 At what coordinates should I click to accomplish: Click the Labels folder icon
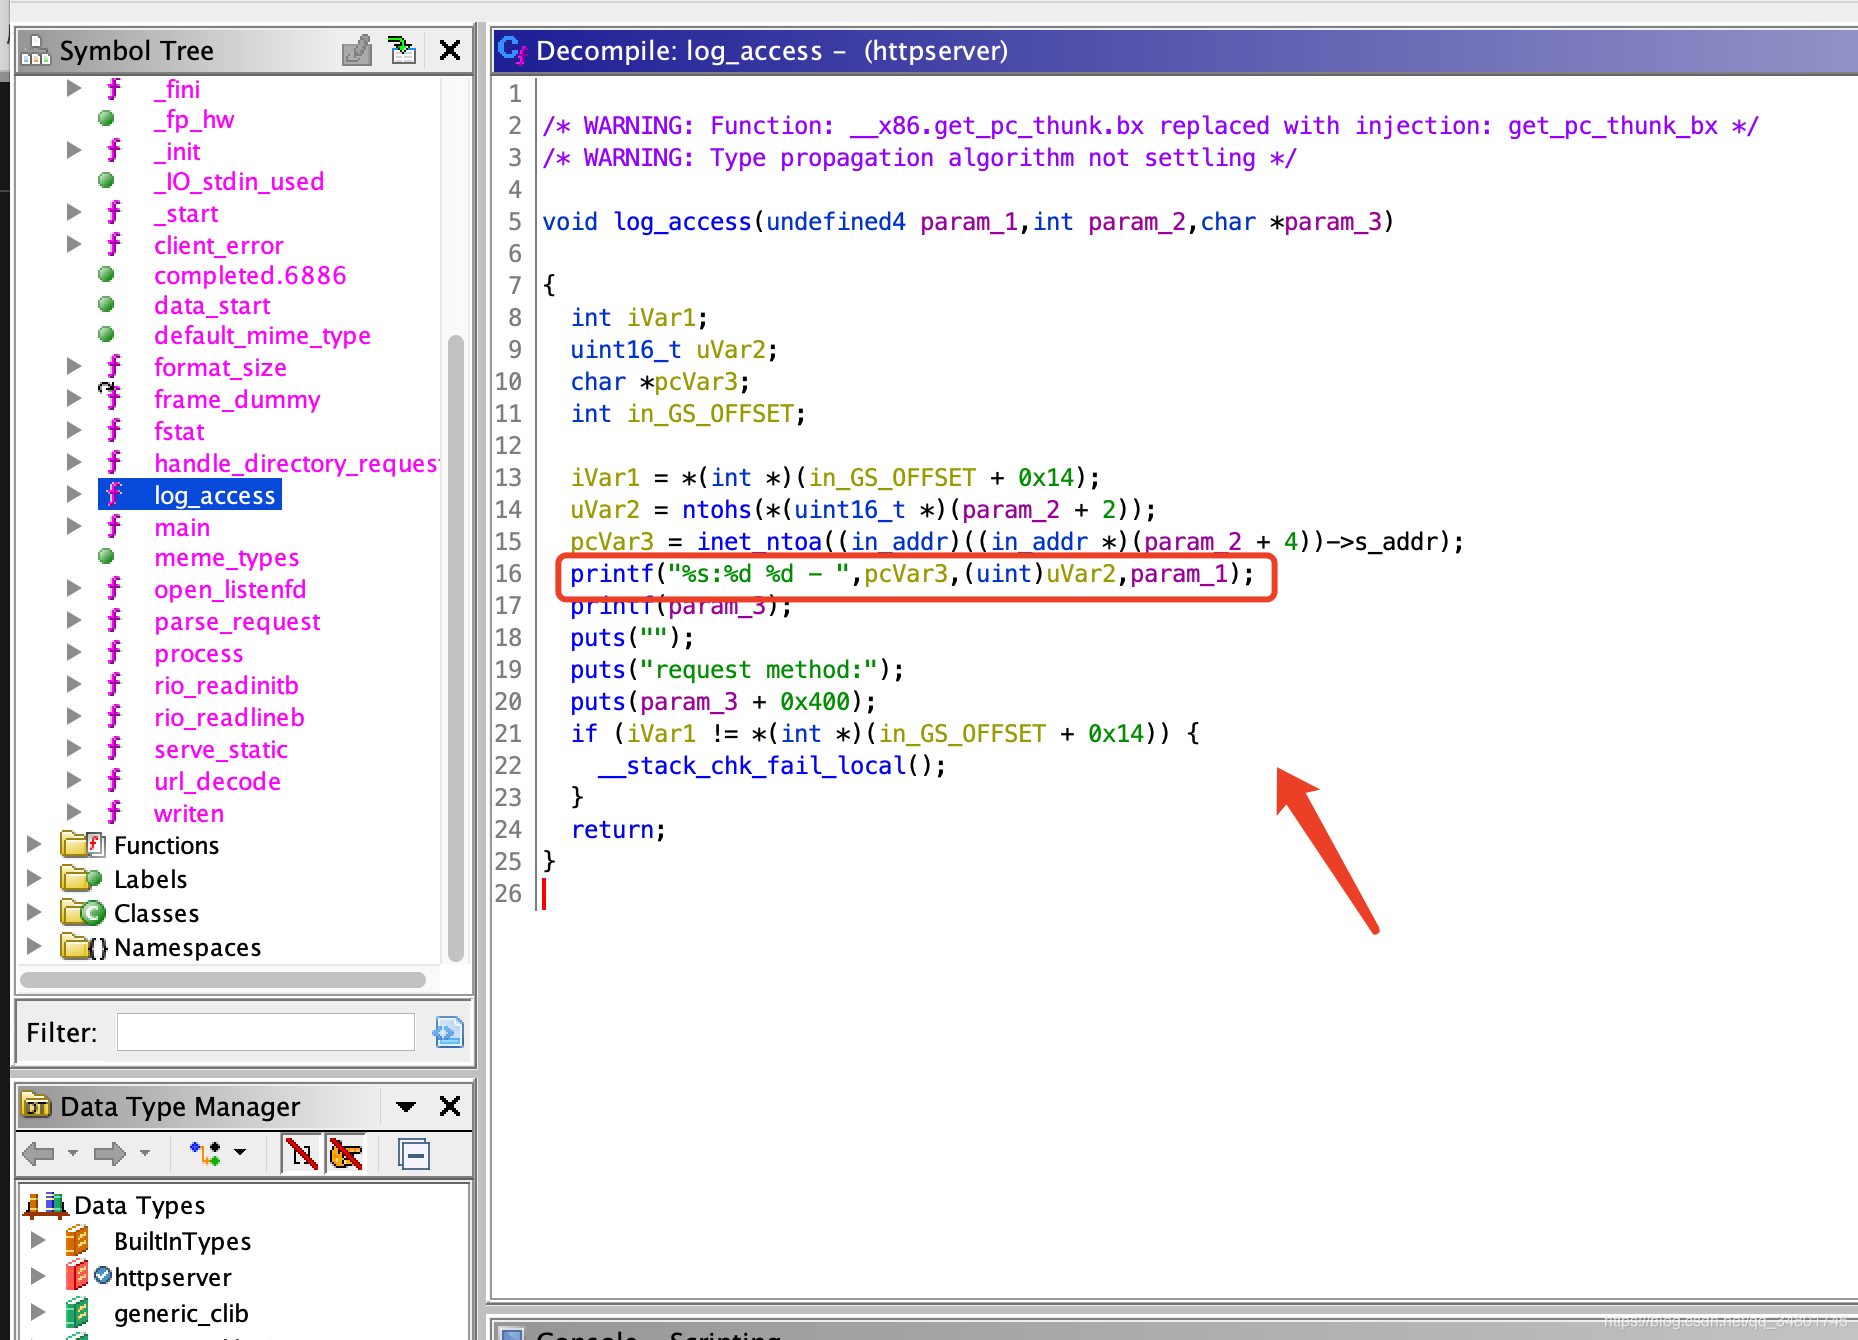(x=81, y=878)
